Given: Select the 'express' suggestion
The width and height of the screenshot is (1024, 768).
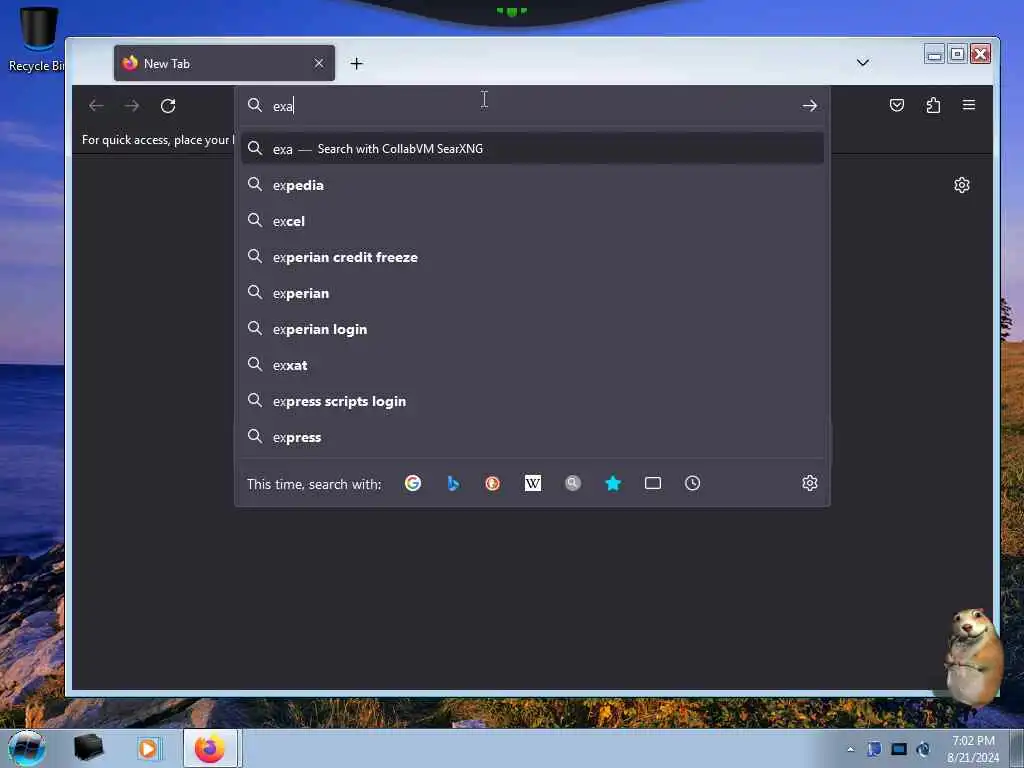Looking at the screenshot, I should coord(532,438).
